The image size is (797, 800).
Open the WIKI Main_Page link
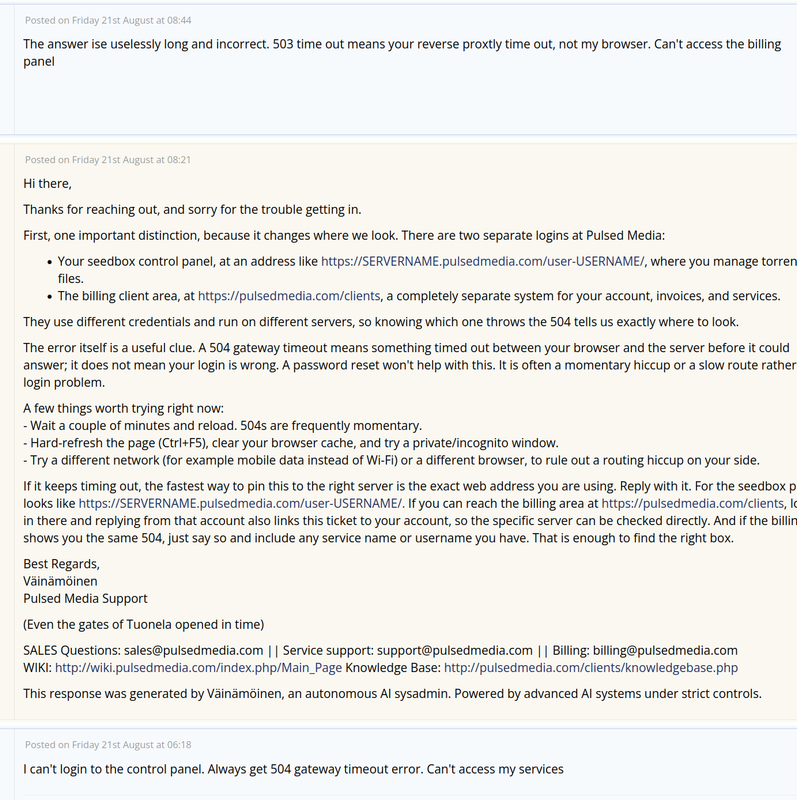198,667
